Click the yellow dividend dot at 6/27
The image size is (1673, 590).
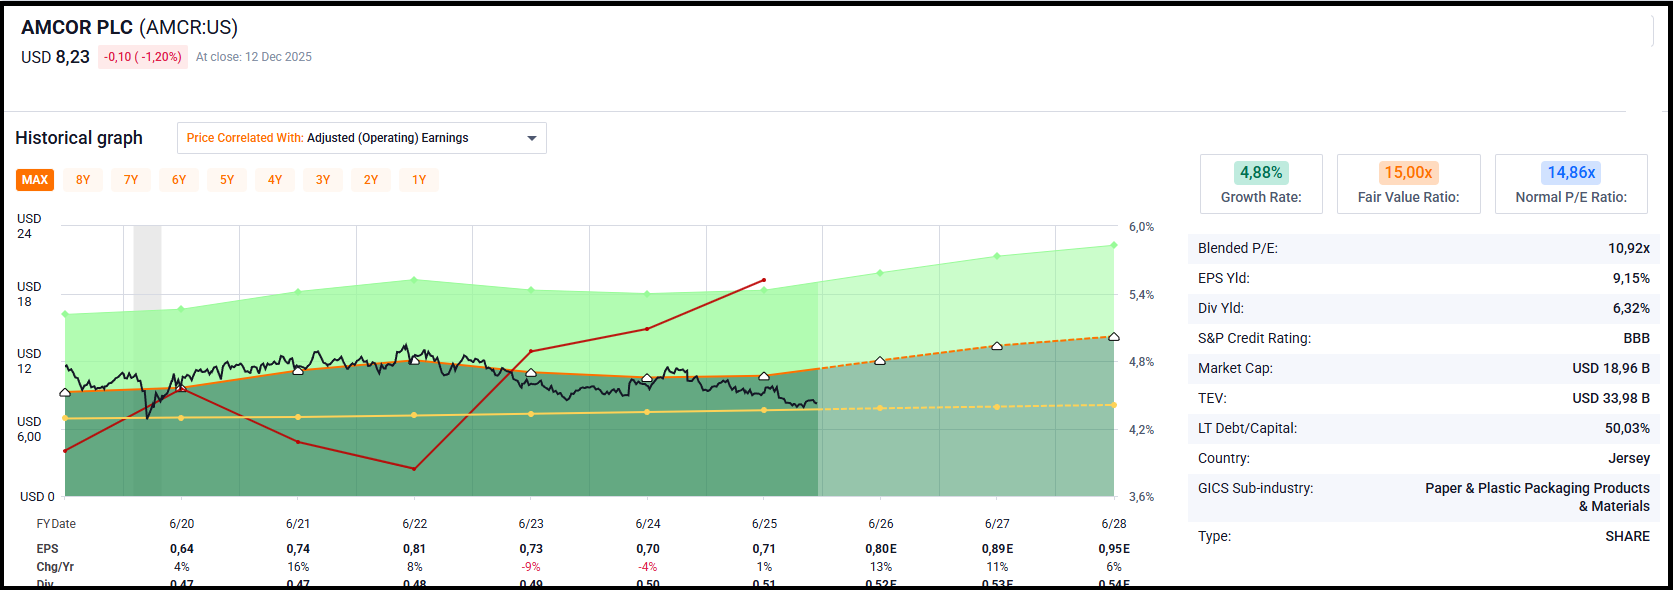click(x=997, y=407)
